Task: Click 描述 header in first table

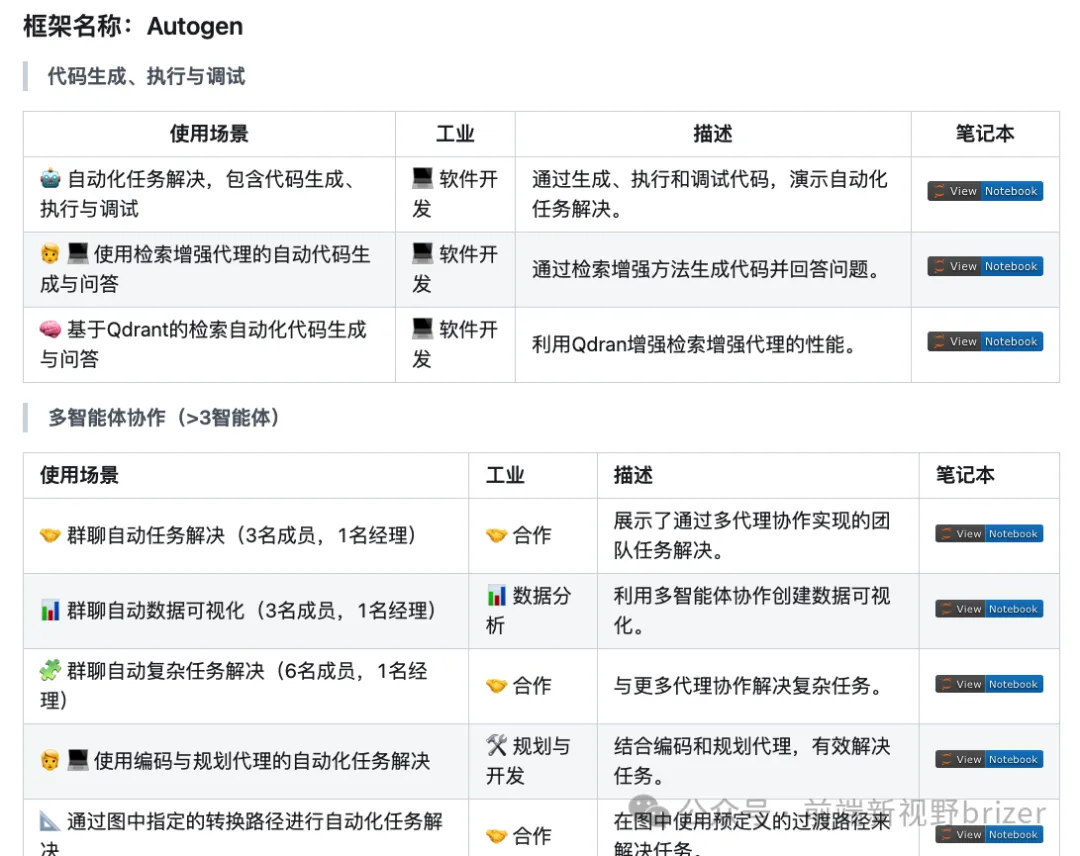Action: pos(713,134)
